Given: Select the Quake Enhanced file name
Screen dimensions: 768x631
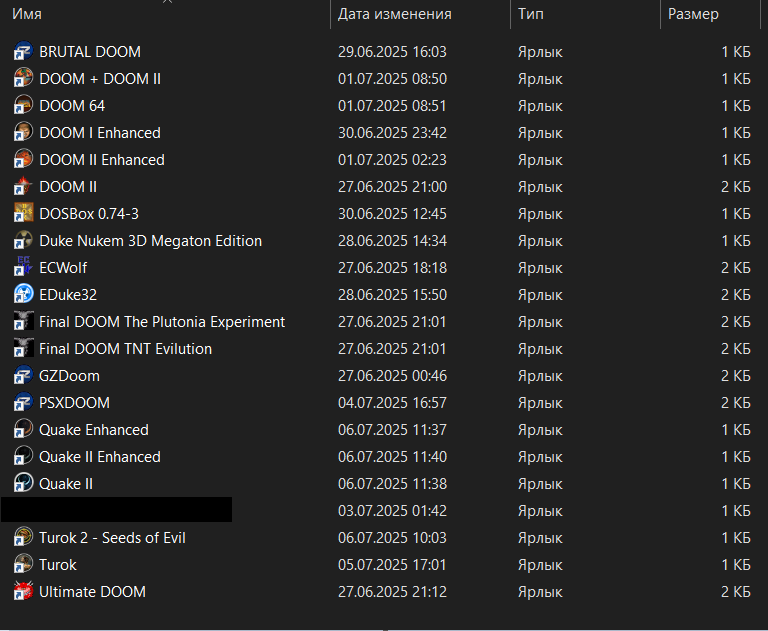Looking at the screenshot, I should pos(94,430).
